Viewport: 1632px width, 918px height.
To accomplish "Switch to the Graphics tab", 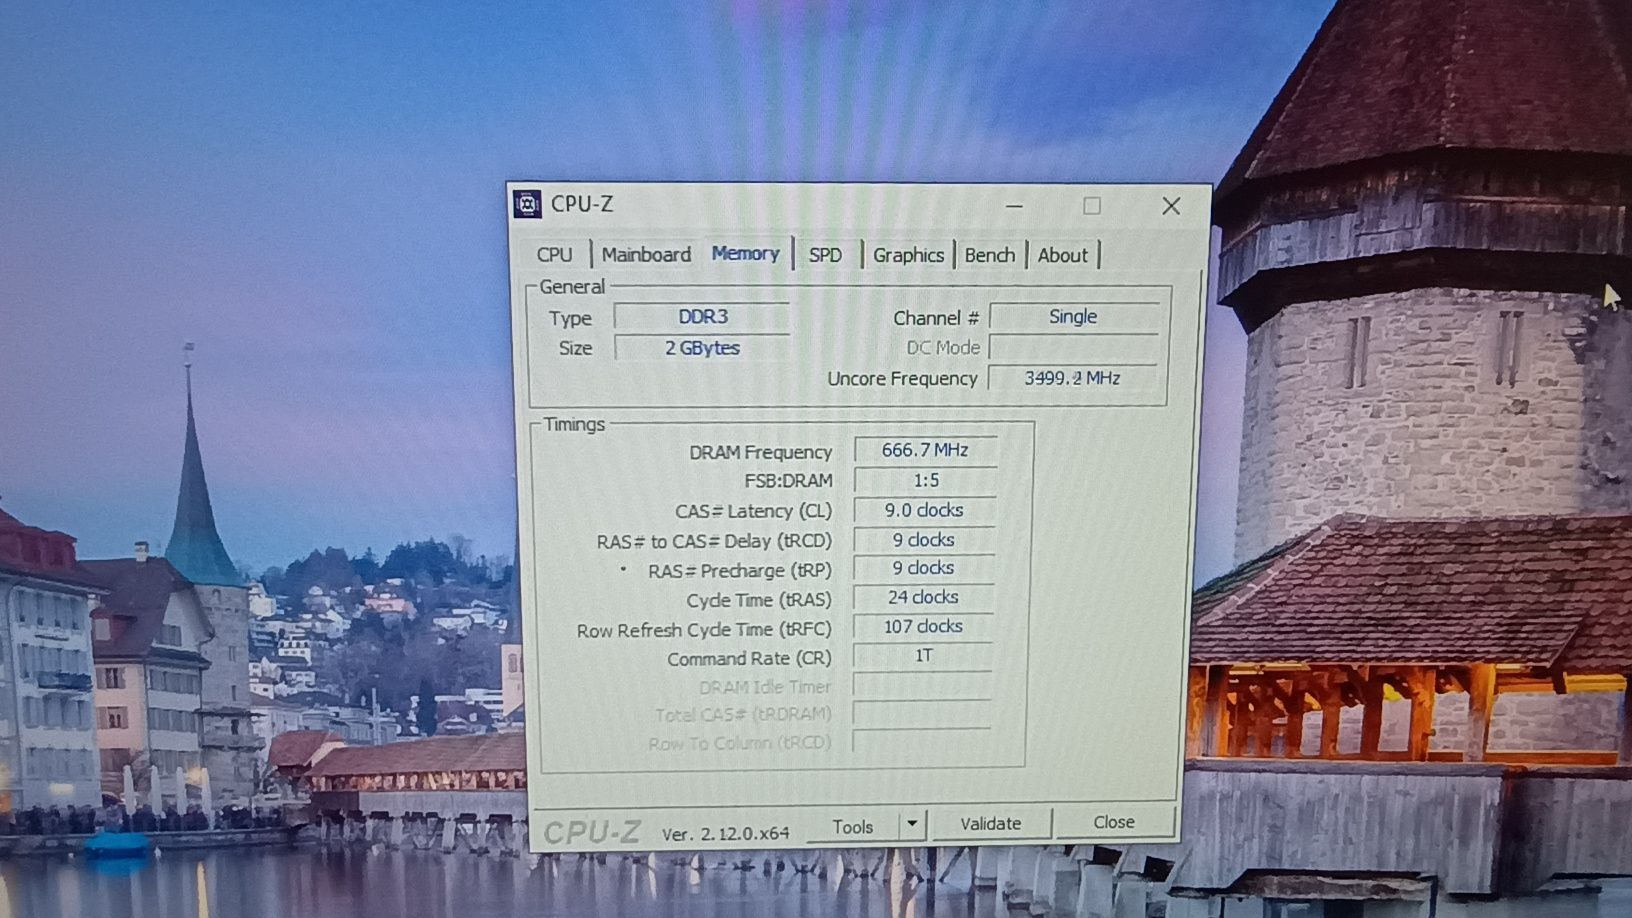I will point(908,255).
